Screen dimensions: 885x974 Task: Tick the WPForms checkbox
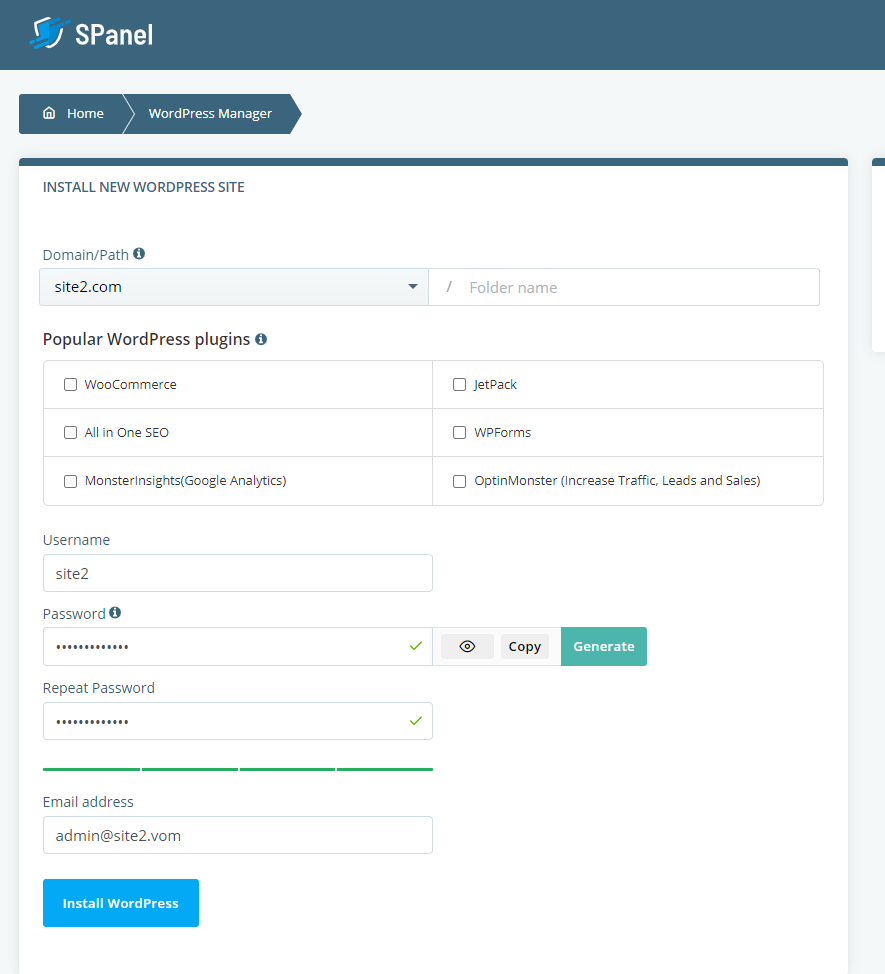(x=459, y=432)
